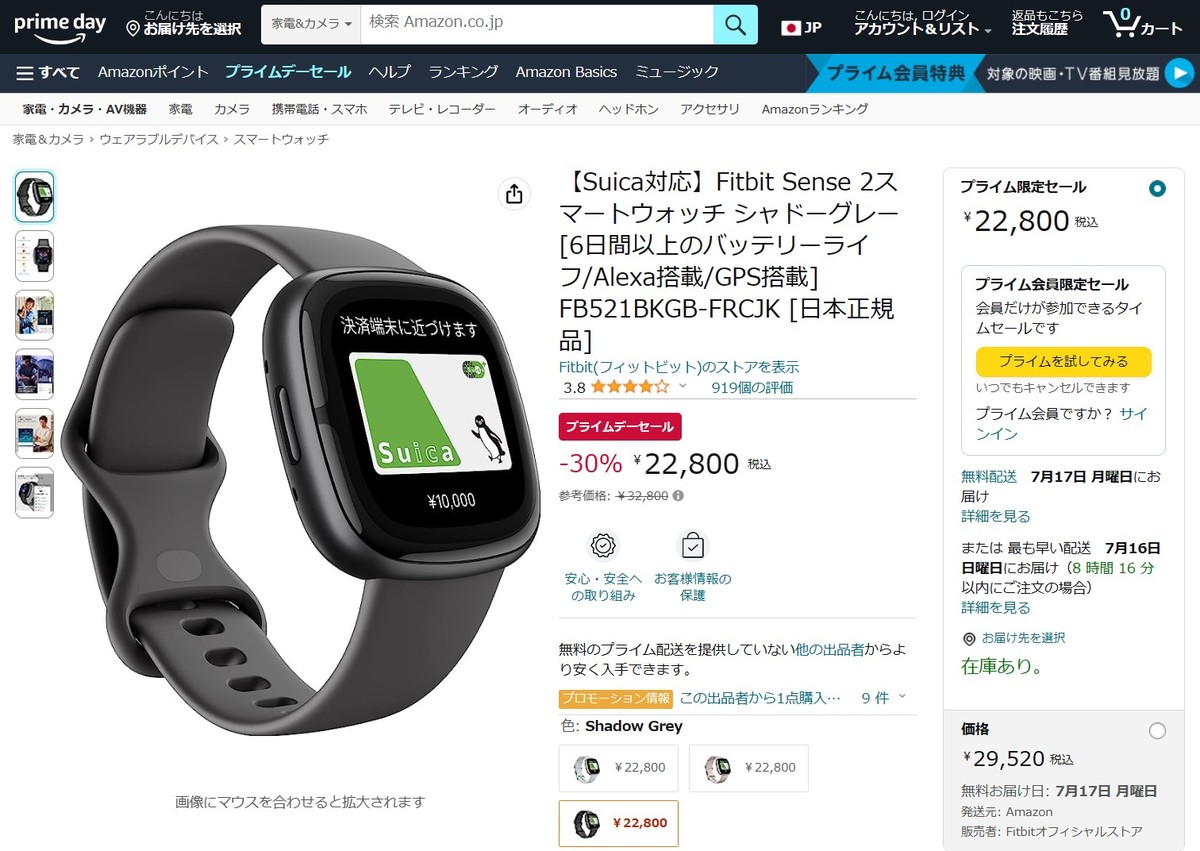
Task: Click the play icon on Prime video banner
Action: (1178, 73)
